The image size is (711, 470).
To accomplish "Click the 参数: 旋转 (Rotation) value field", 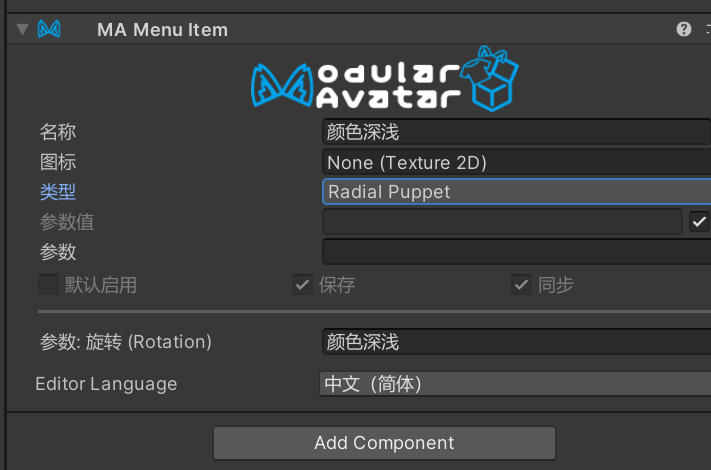I will point(516,342).
